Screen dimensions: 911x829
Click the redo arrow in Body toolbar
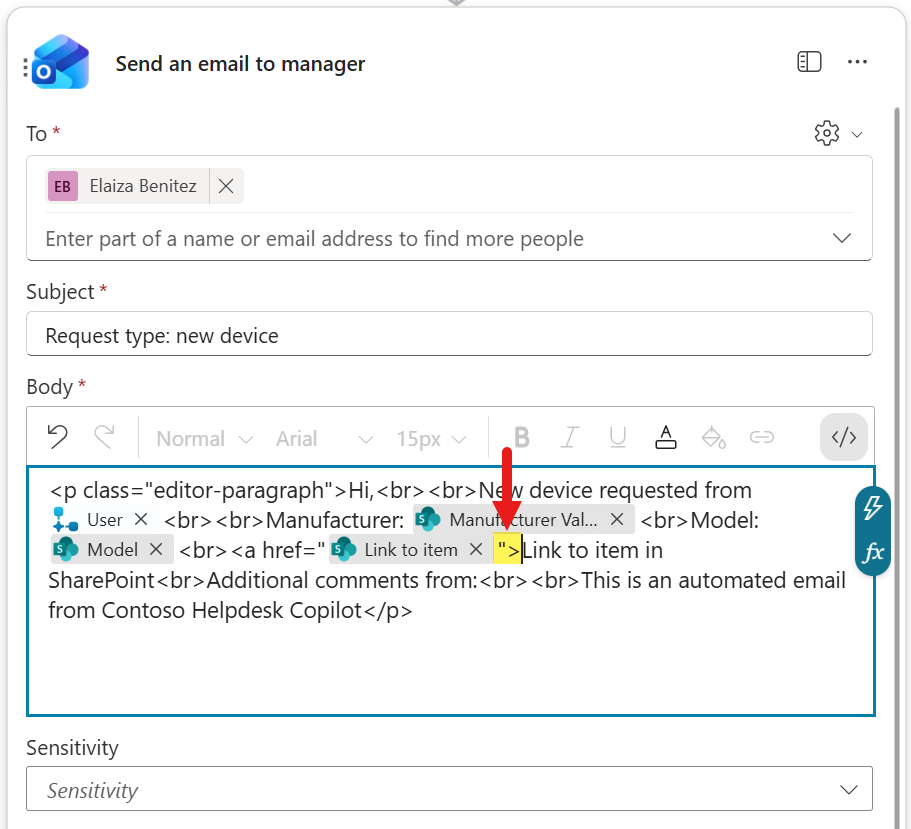[104, 438]
